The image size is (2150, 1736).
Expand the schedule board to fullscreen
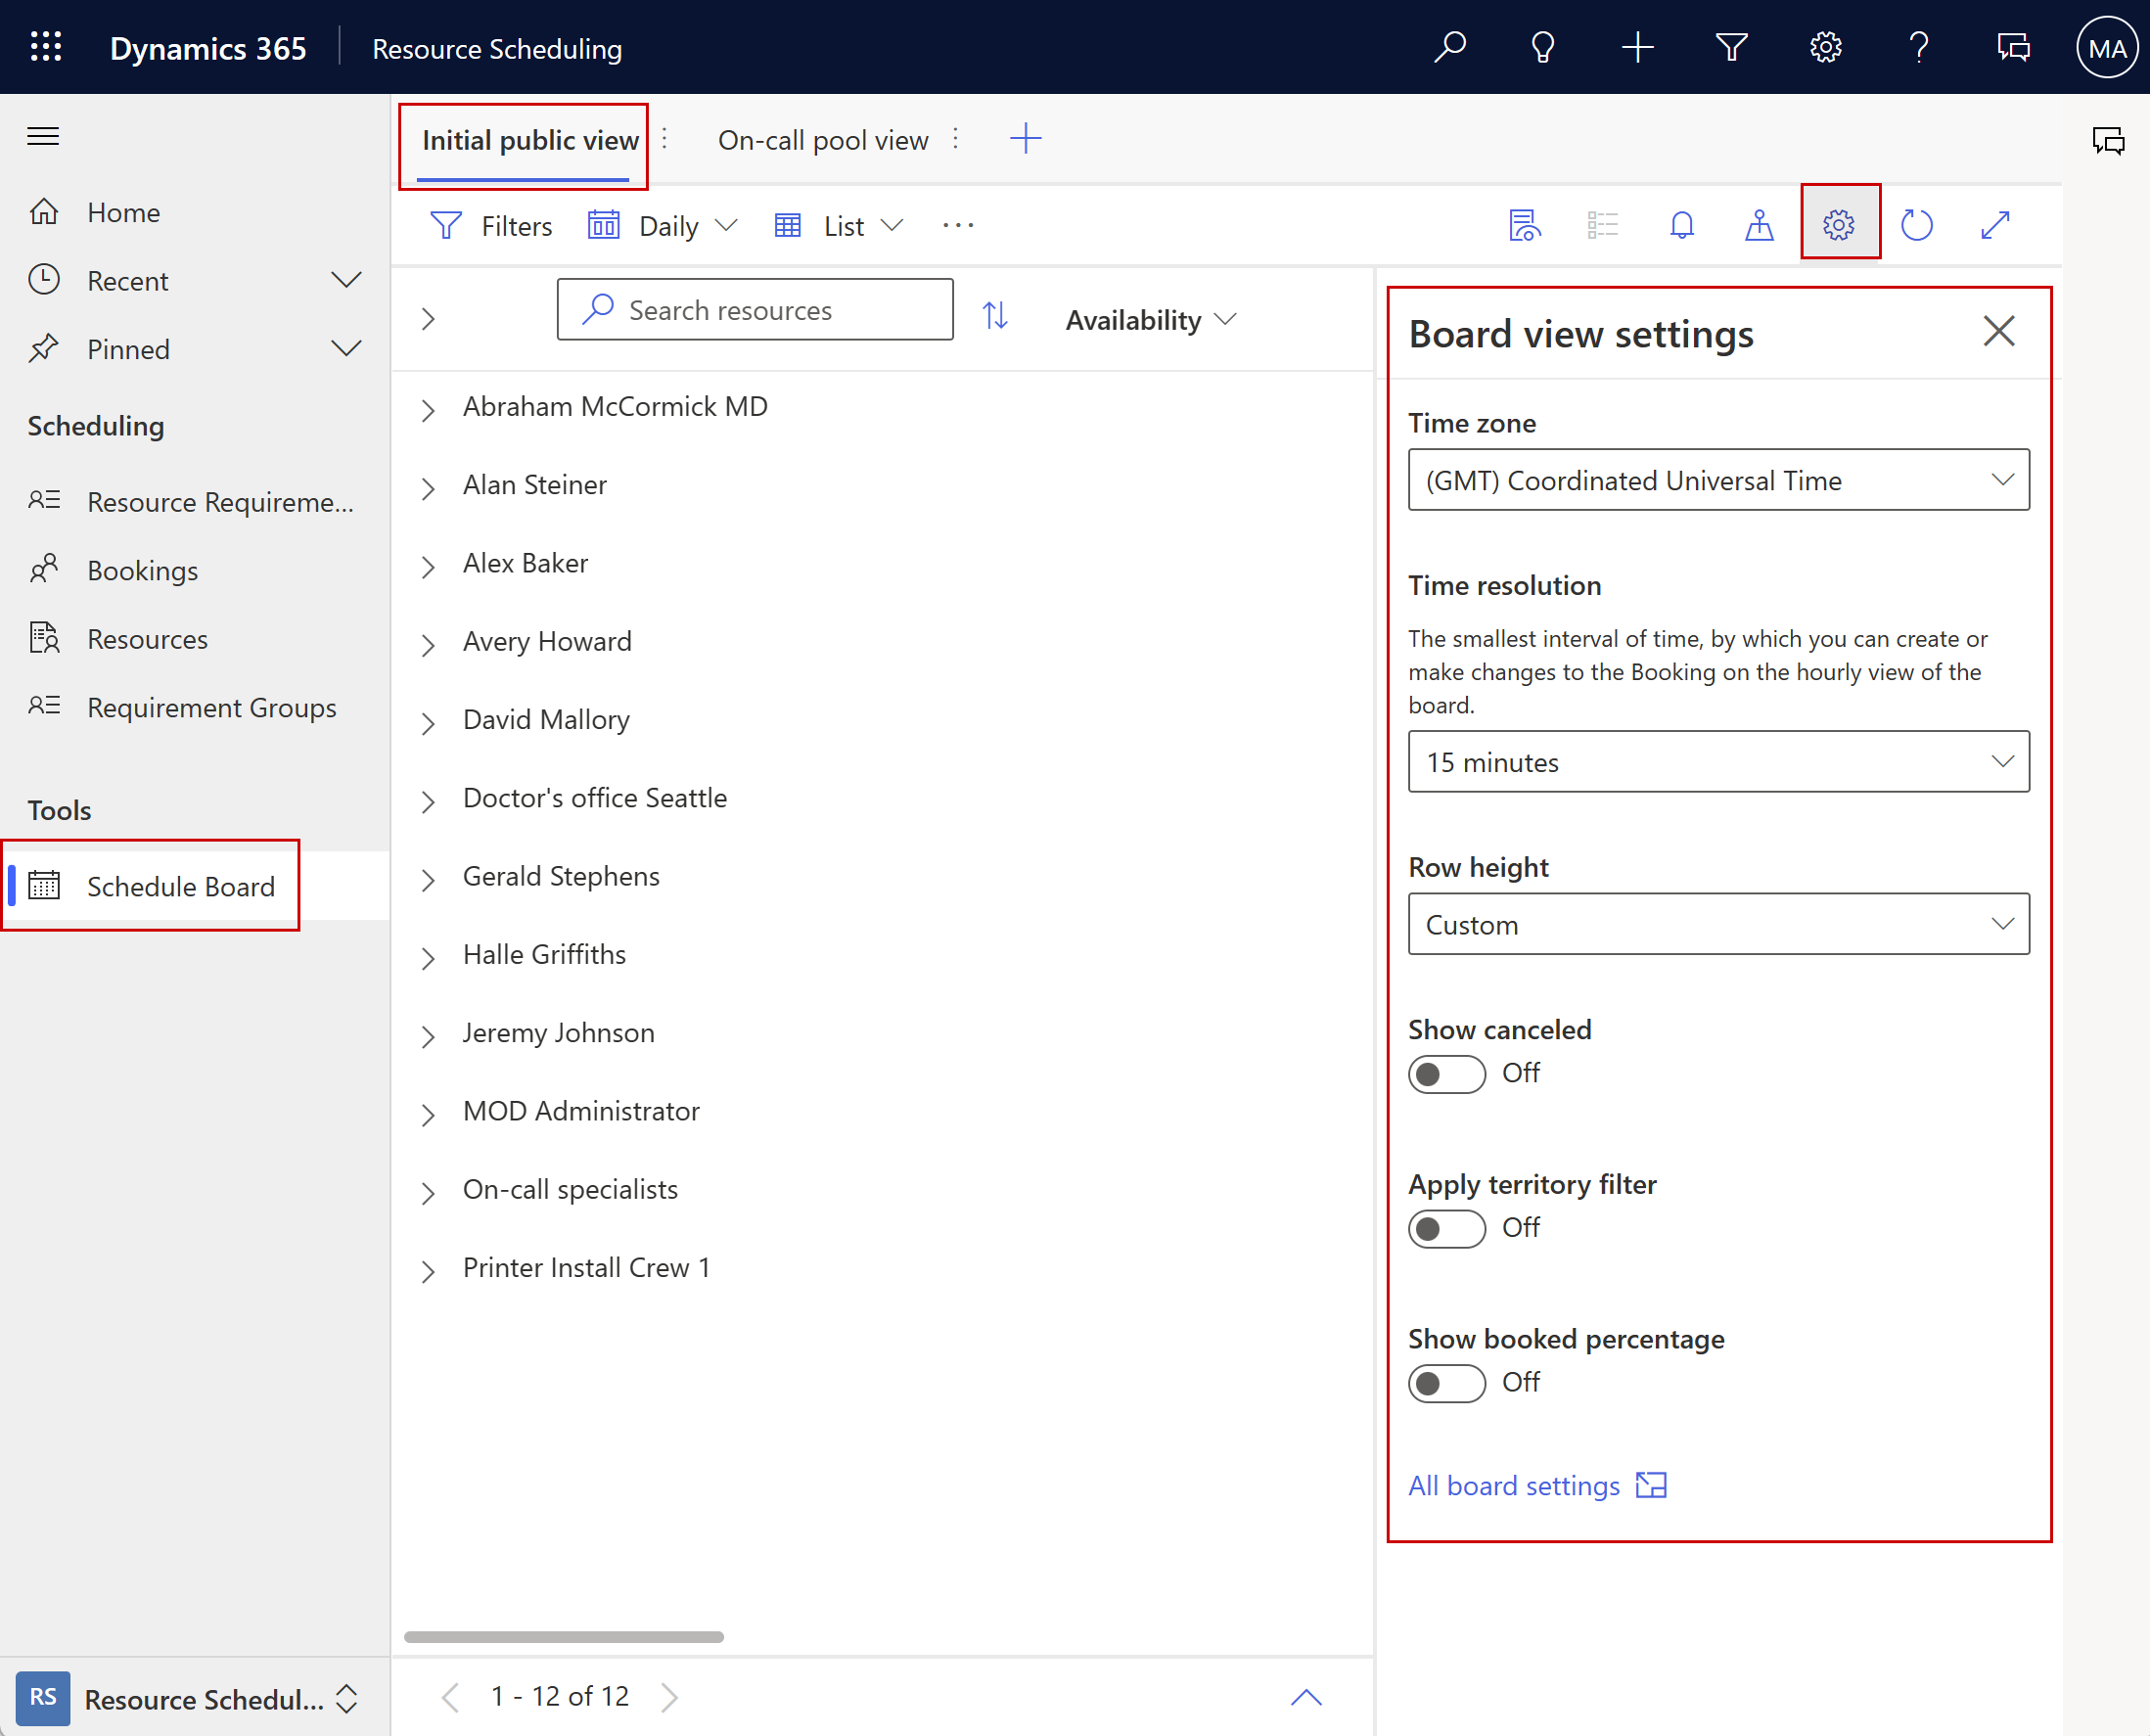pos(1994,225)
